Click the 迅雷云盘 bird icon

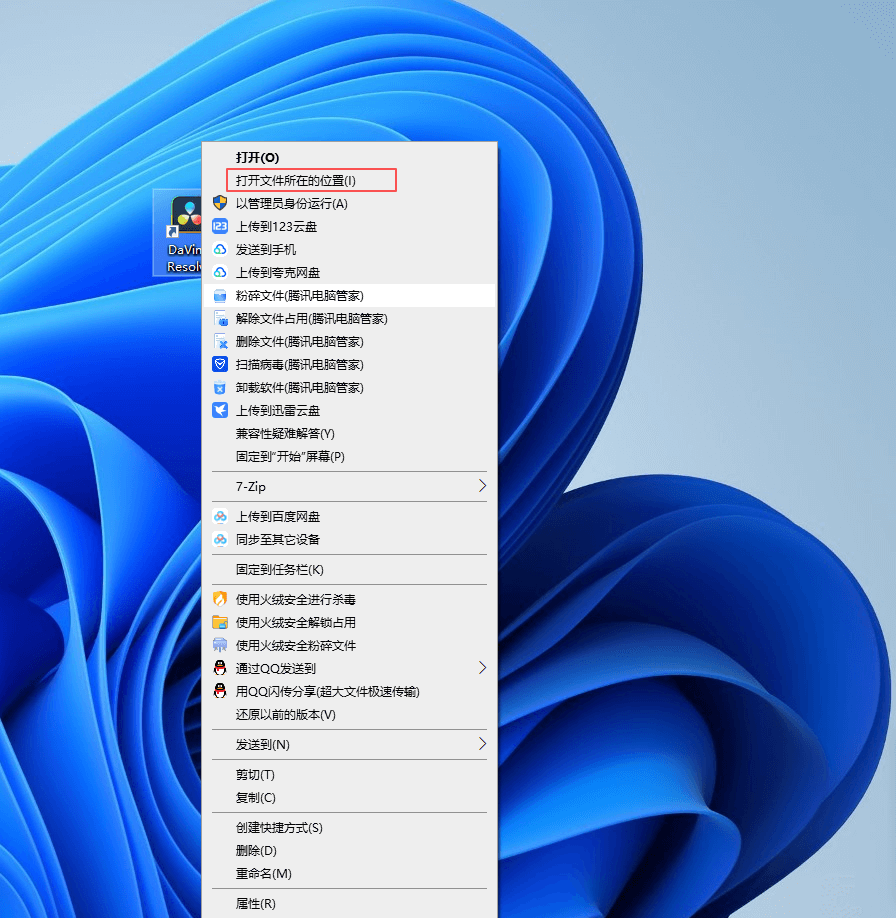point(219,410)
